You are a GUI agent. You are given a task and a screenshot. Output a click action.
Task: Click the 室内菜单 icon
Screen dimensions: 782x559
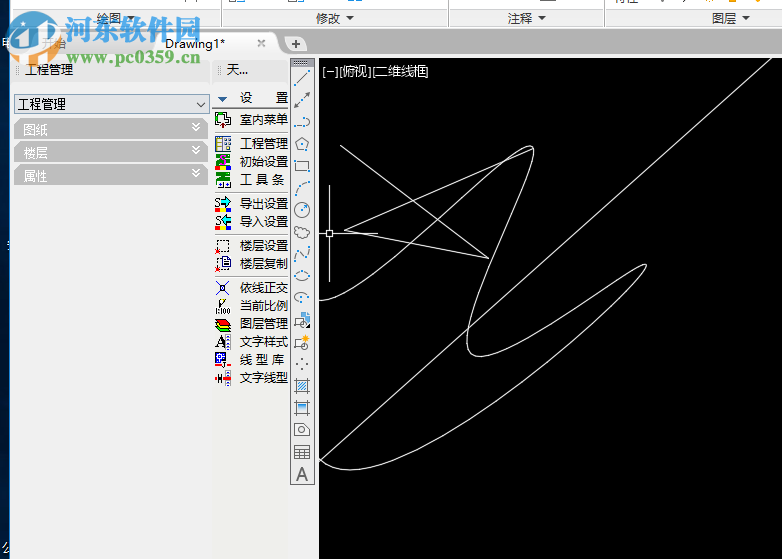(x=223, y=120)
